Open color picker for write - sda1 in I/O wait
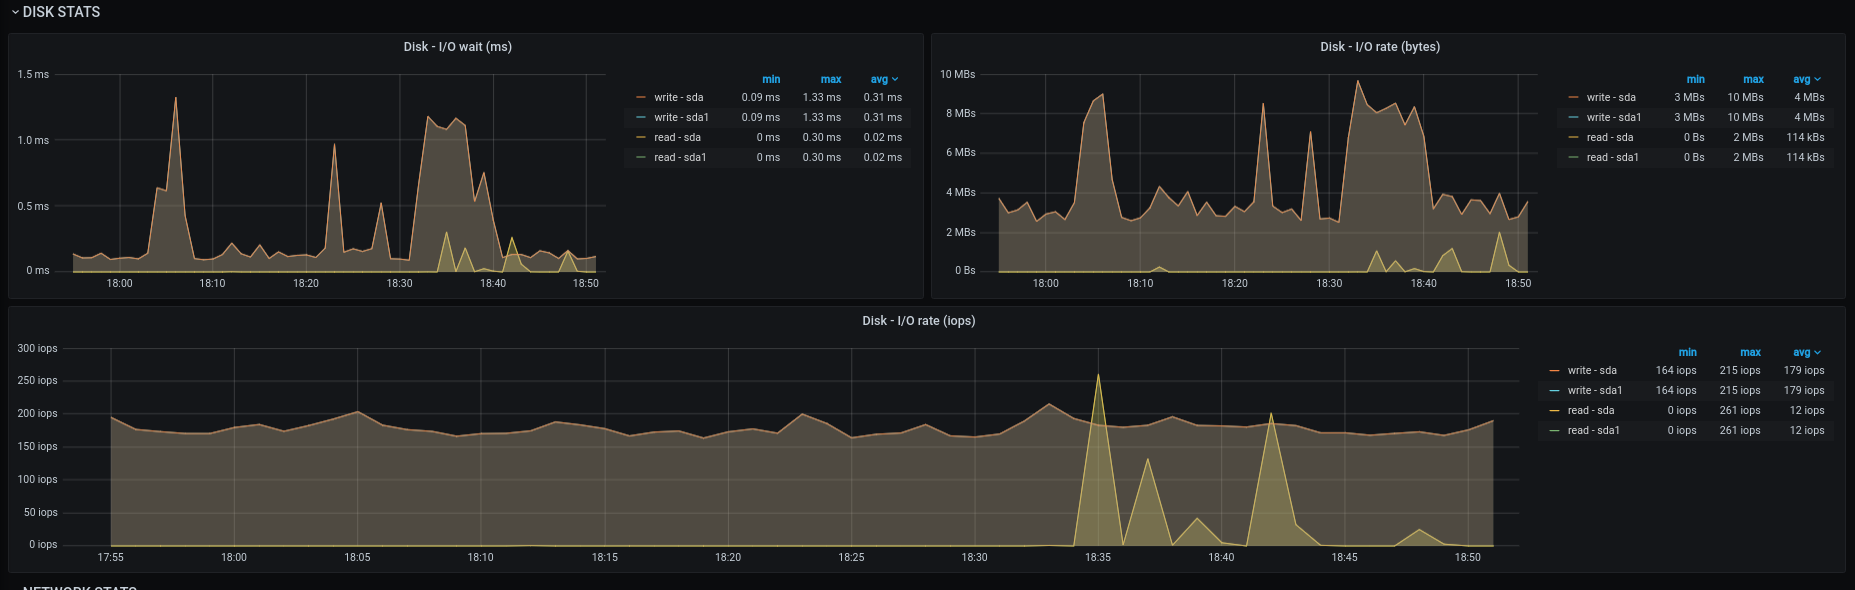Image resolution: width=1855 pixels, height=590 pixels. 640,117
